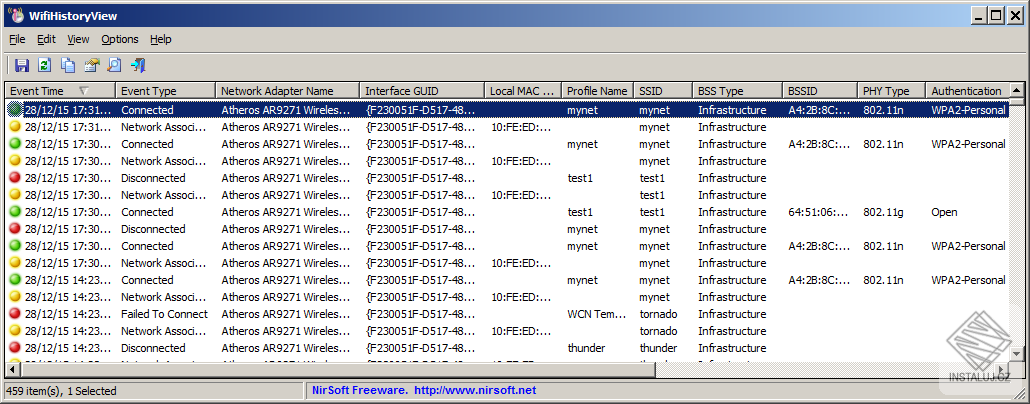Click '459 item(s), 1 Selected' status text
This screenshot has height=404, width=1030.
click(61, 391)
